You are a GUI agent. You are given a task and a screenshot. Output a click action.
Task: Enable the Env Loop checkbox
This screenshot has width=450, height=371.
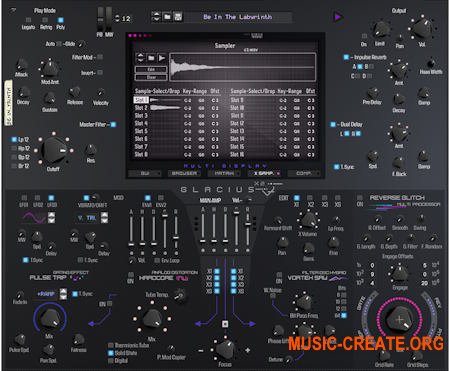point(157,260)
